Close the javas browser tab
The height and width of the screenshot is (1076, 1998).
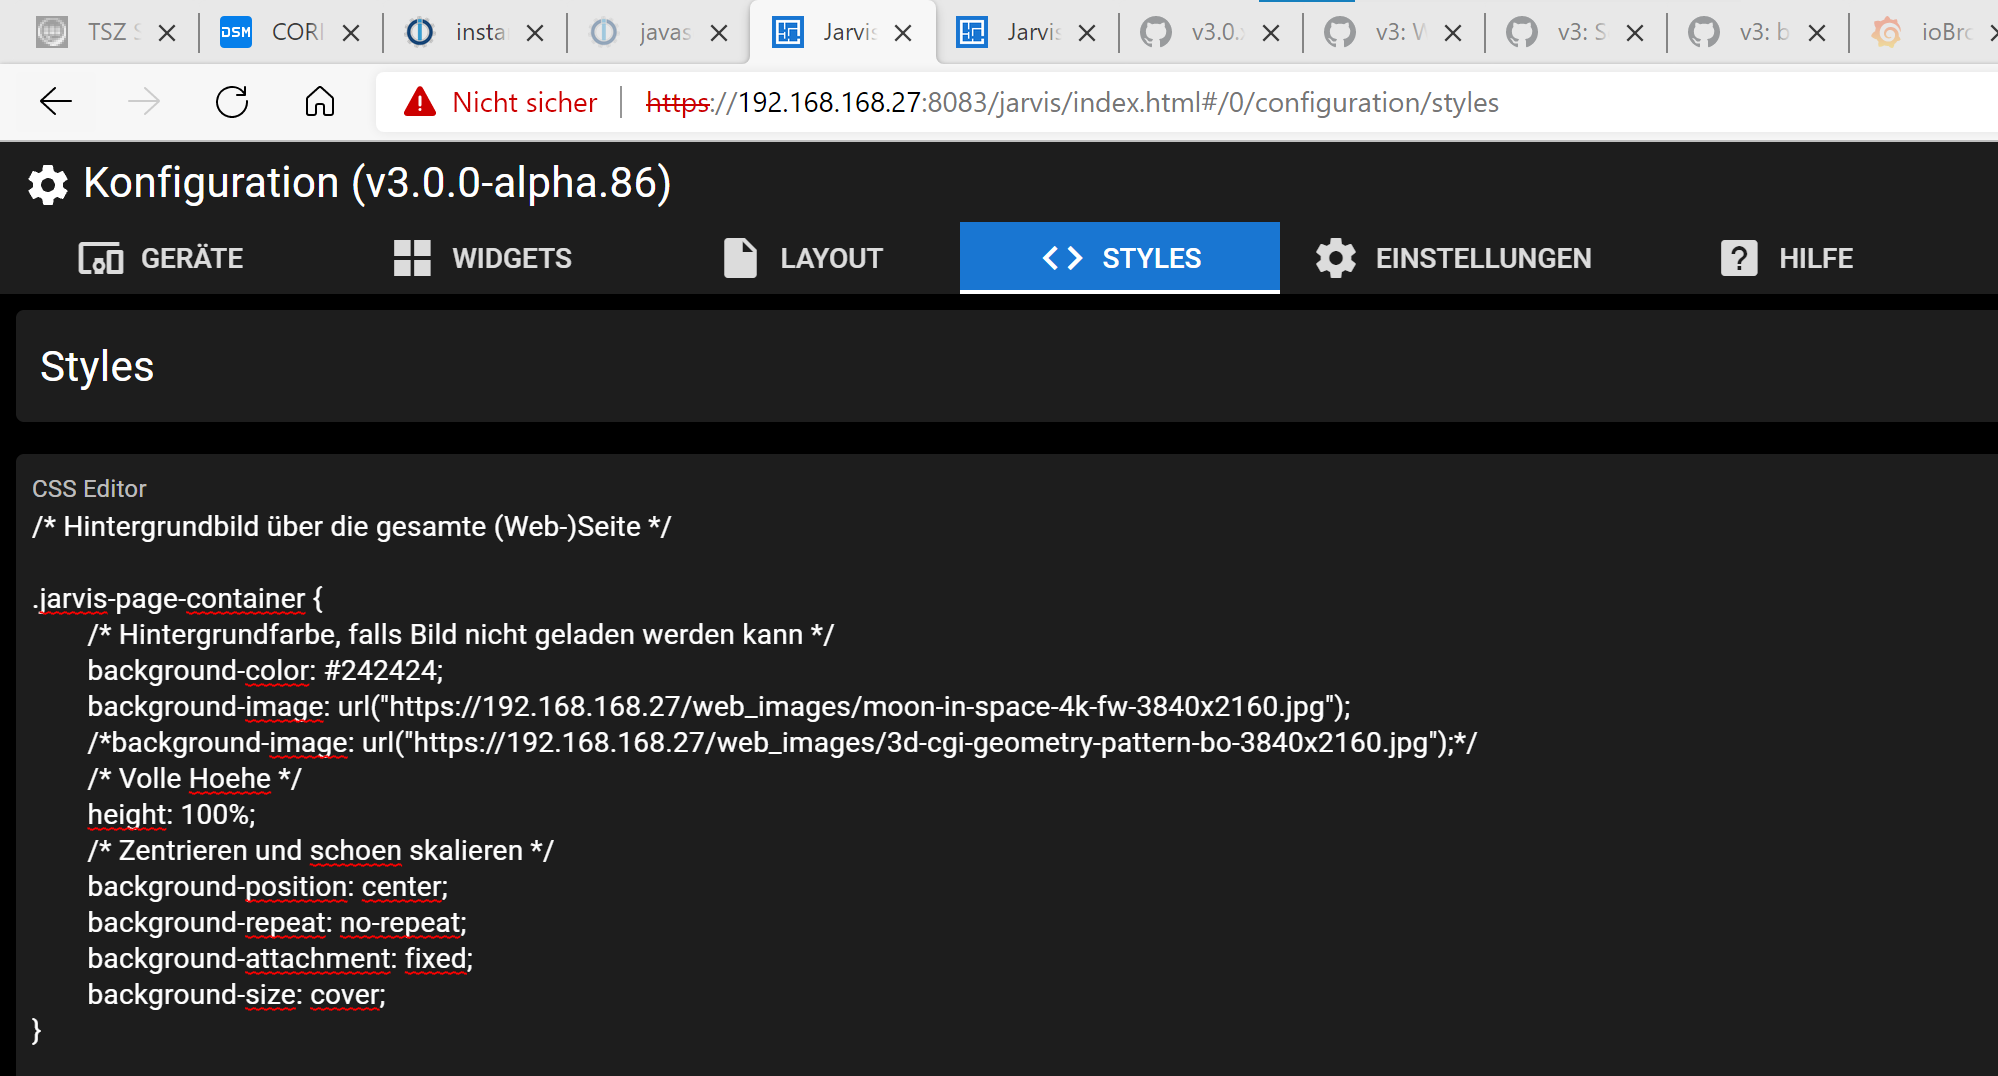click(x=719, y=33)
